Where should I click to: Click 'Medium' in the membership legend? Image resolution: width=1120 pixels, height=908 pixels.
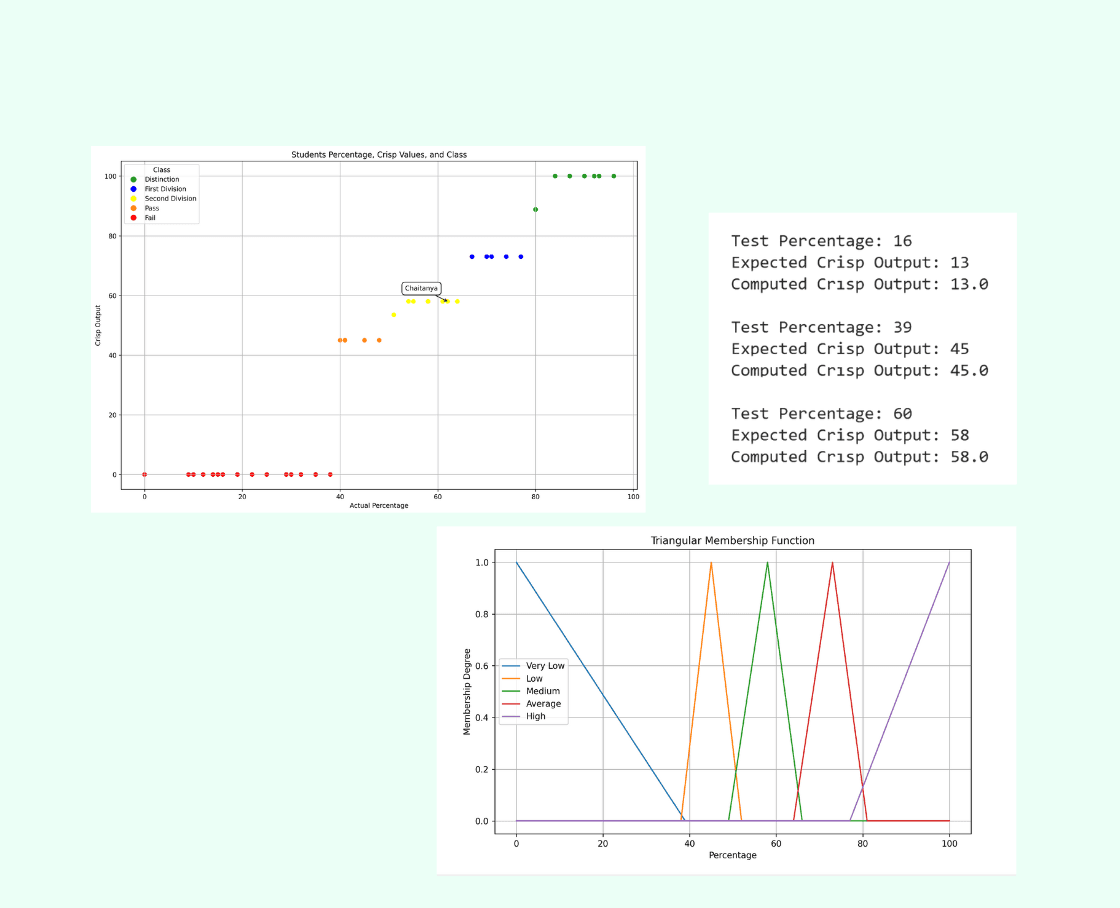542,691
